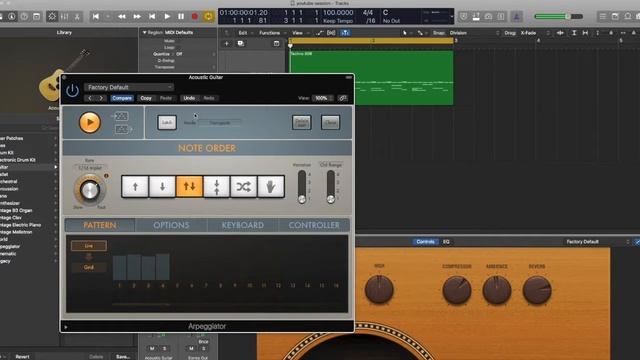Open the Rate value dropdown
The height and width of the screenshot is (360, 640).
pyautogui.click(x=90, y=168)
